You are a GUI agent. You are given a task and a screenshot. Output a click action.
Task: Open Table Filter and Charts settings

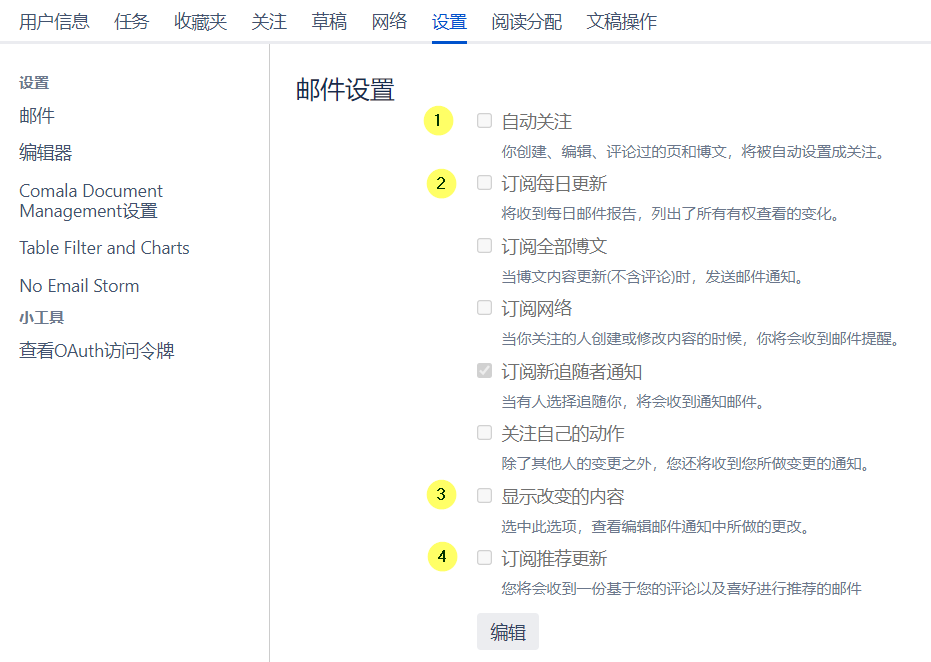tap(104, 248)
